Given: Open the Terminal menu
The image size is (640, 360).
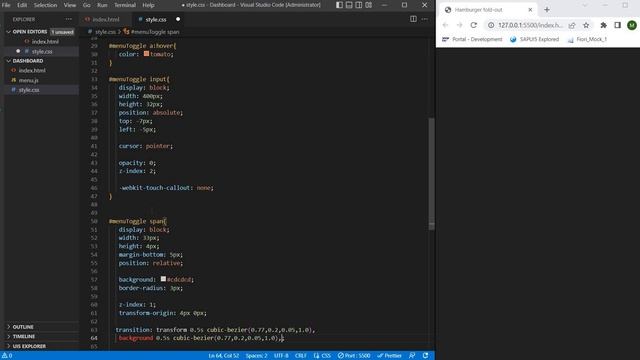Looking at the screenshot, I should point(125,5).
